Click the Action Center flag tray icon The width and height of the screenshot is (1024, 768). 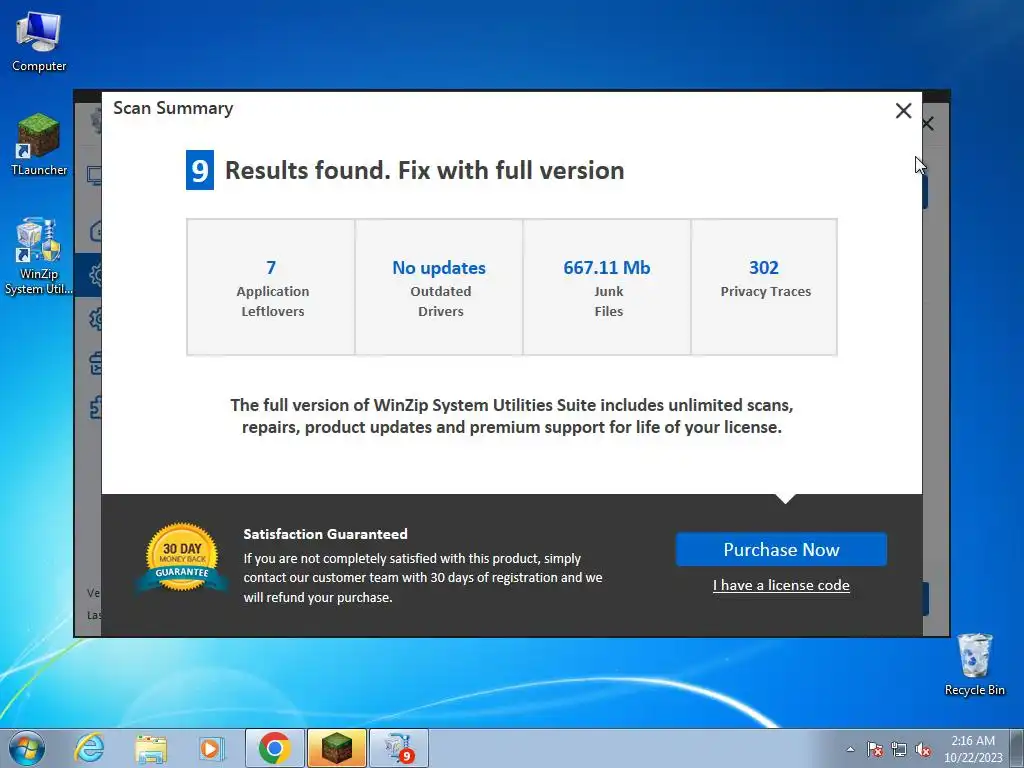(x=875, y=749)
